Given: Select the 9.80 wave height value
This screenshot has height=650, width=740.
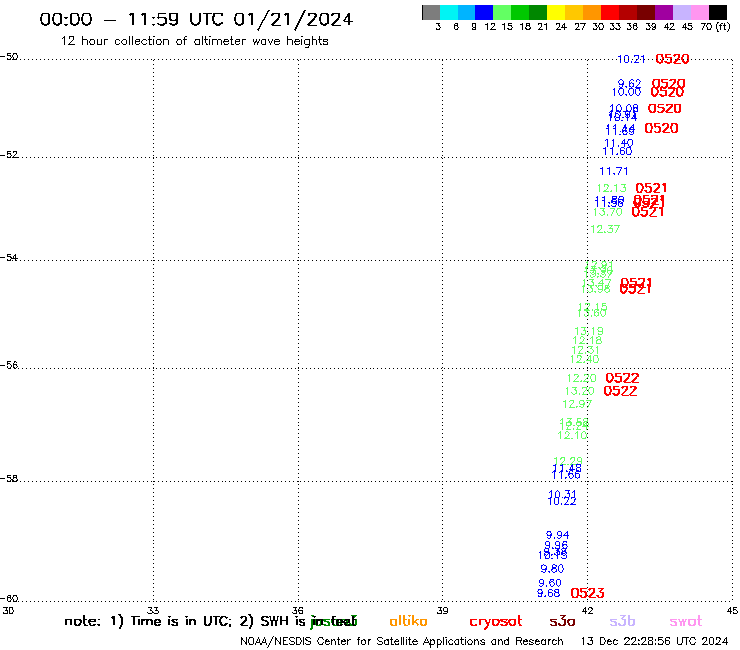Looking at the screenshot, I should tap(552, 569).
